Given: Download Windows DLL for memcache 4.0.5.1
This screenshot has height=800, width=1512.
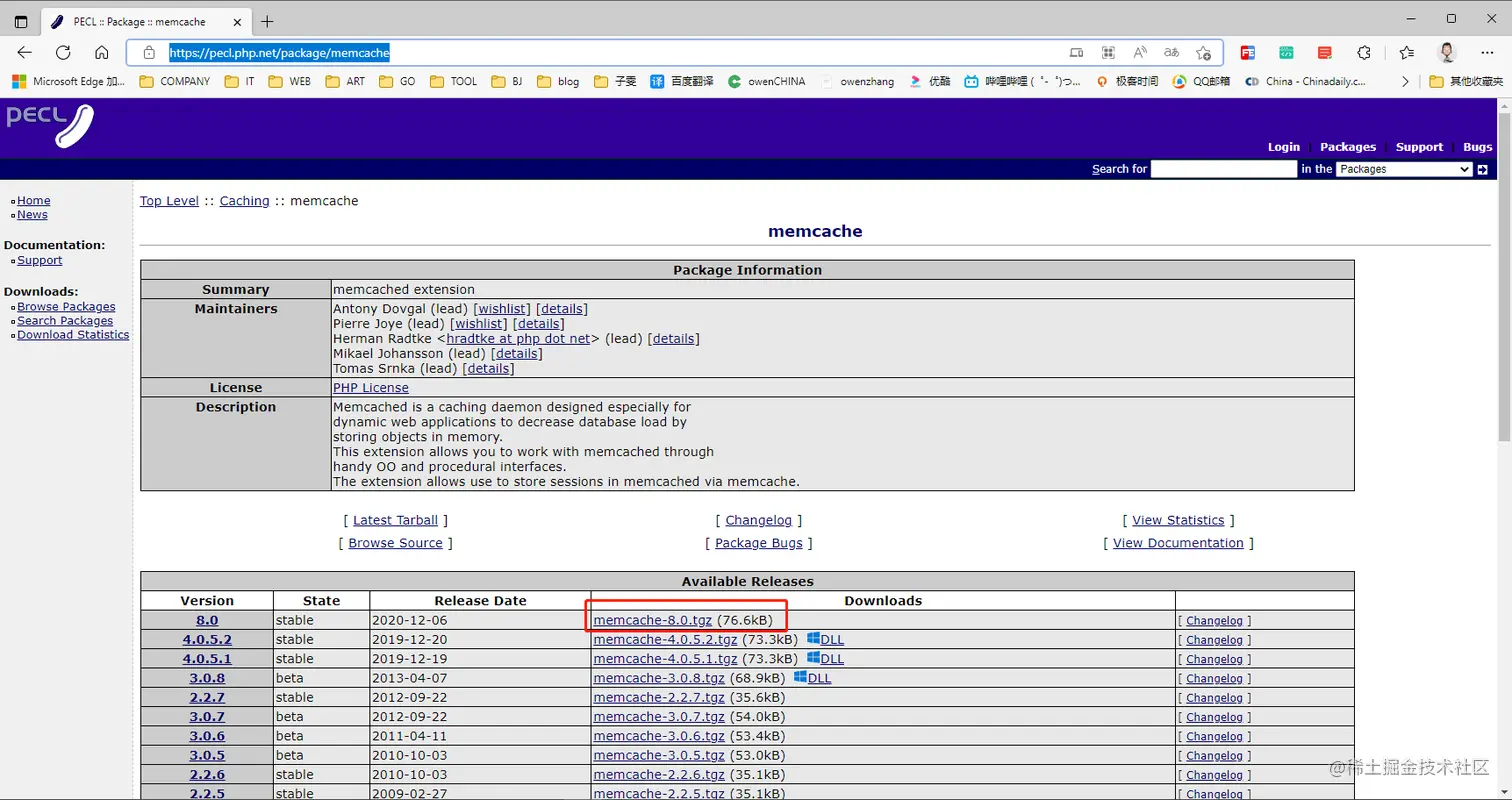Looking at the screenshot, I should tap(825, 659).
